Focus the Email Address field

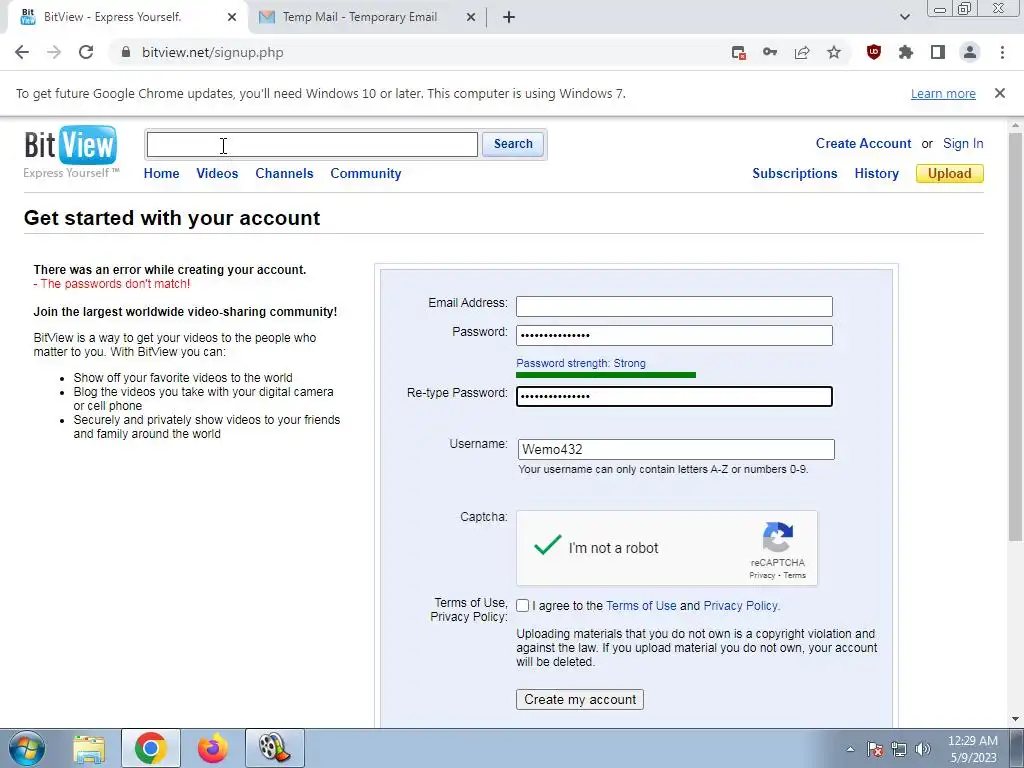[x=674, y=306]
